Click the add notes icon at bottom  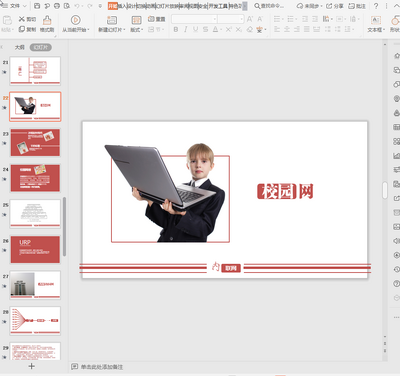click(x=74, y=367)
